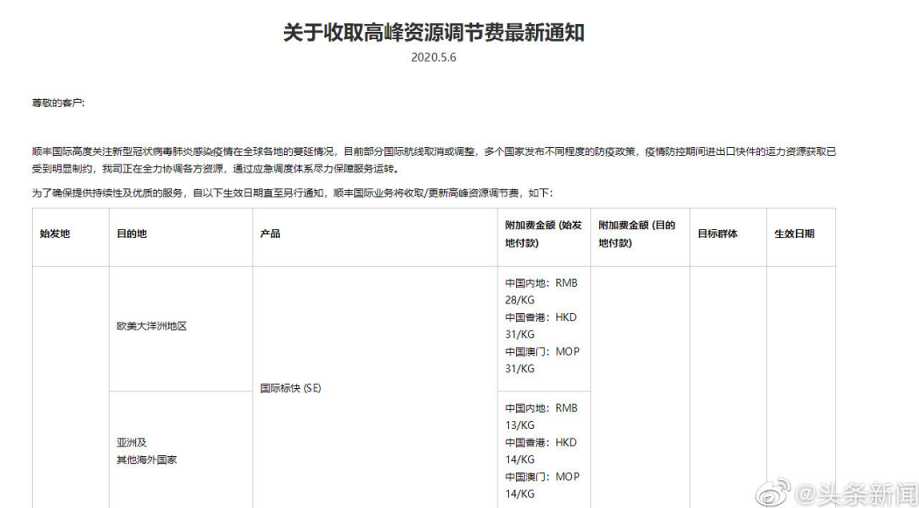The width and height of the screenshot is (919, 508).
Task: Click the paragraph starting 顺丰国际高度关注
Action: point(434,160)
